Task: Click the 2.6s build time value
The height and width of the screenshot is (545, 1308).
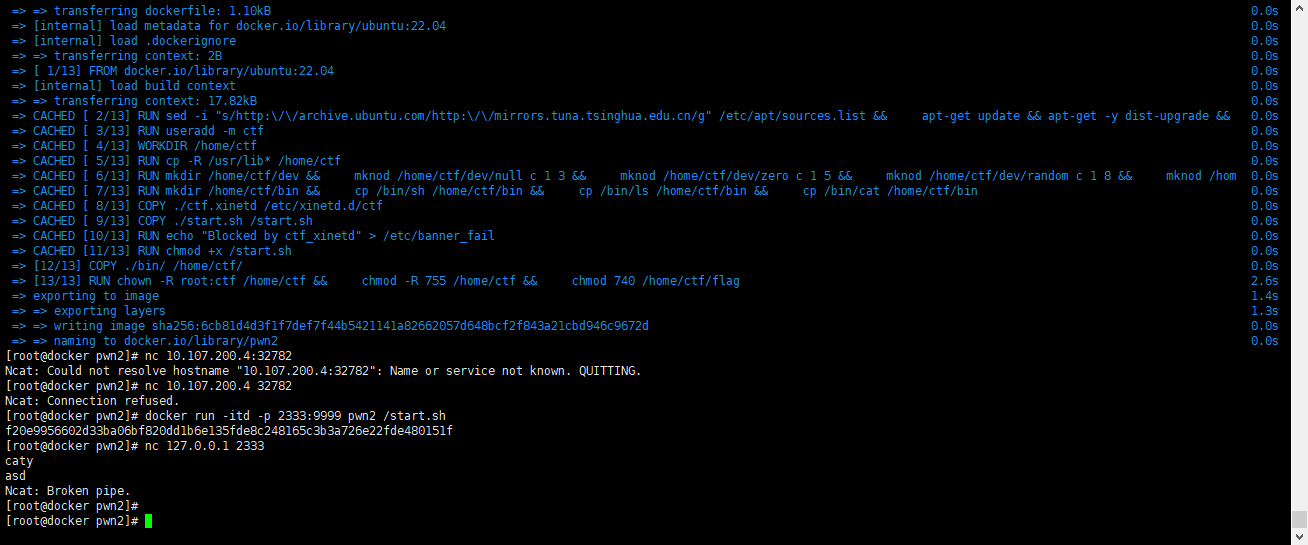Action: pyautogui.click(x=1265, y=281)
